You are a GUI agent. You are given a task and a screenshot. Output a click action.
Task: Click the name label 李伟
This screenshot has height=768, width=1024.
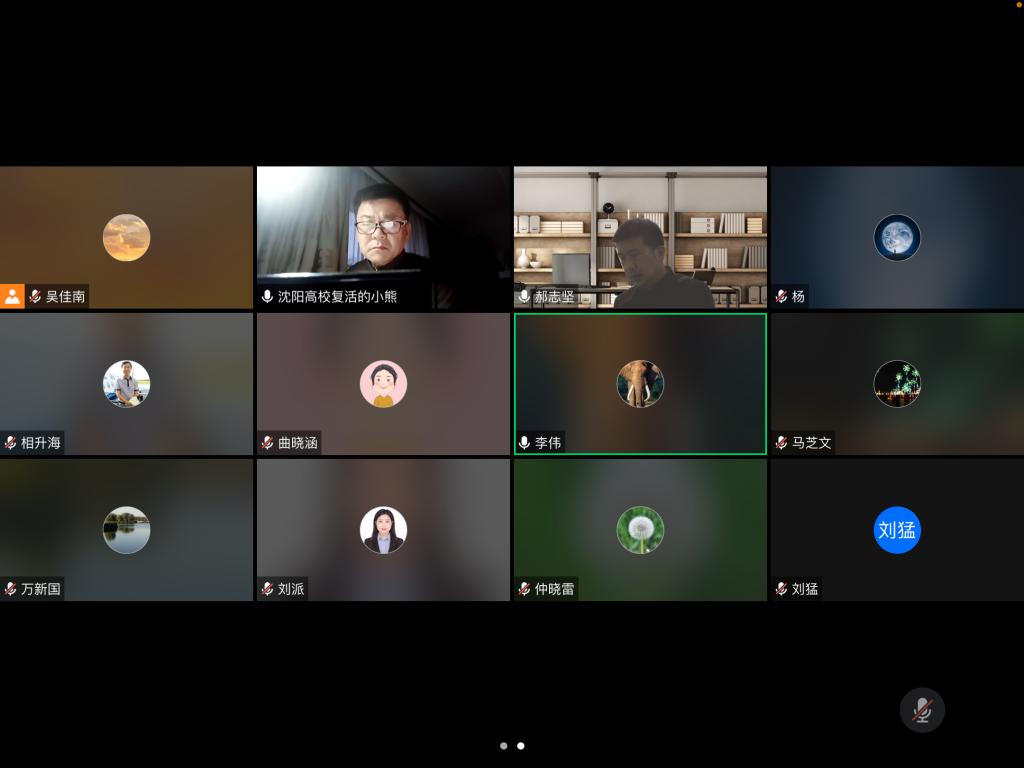pos(548,443)
